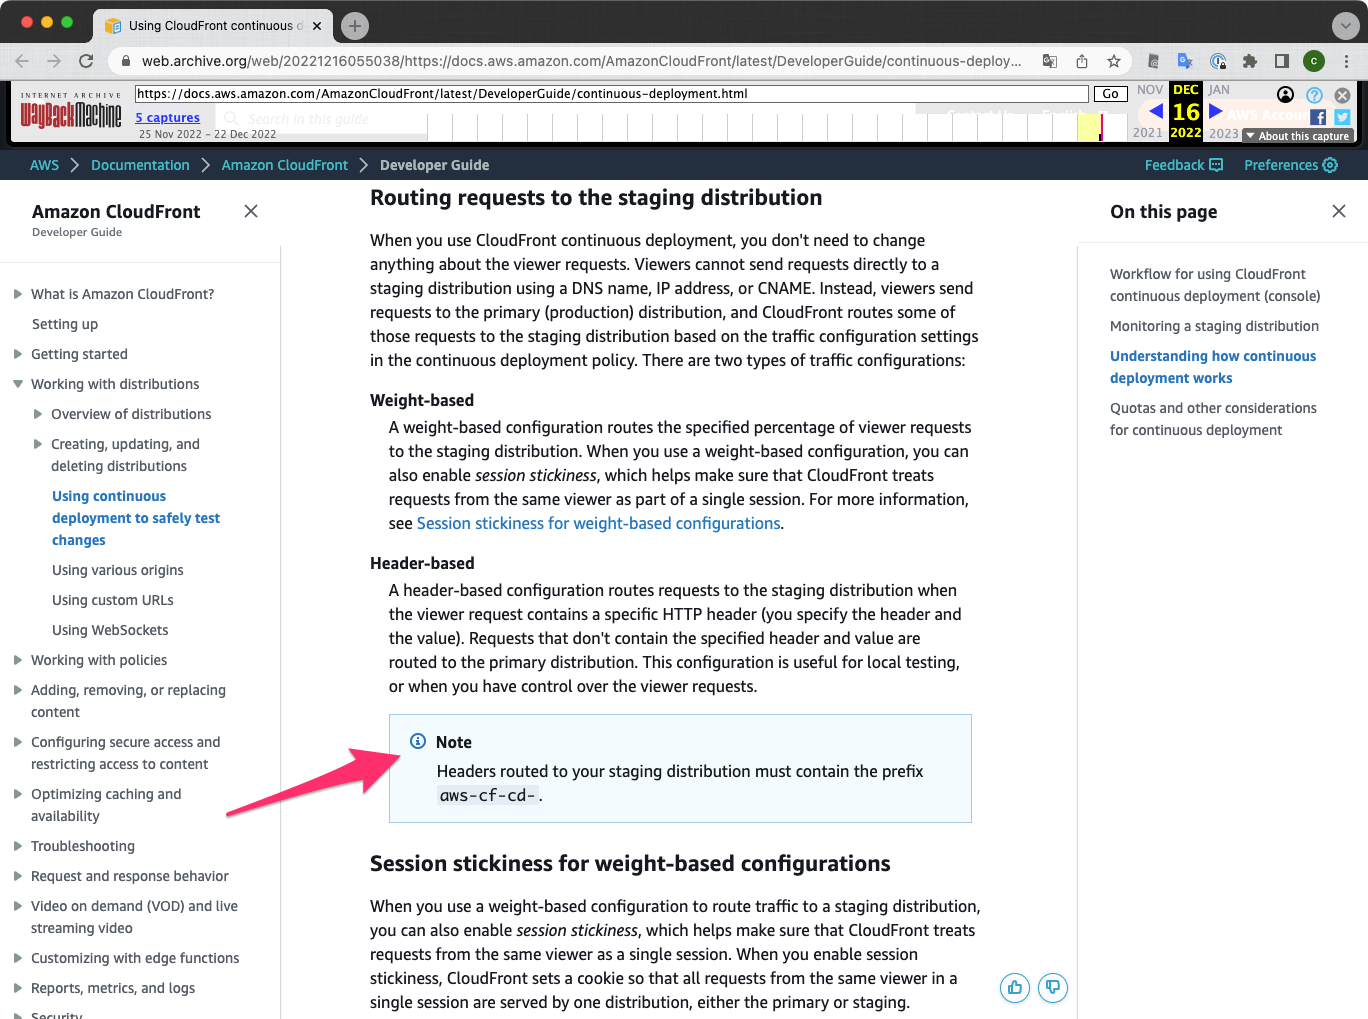1368x1019 pixels.
Task: Open Session stickiness for weight-based configurations link
Action: (598, 523)
